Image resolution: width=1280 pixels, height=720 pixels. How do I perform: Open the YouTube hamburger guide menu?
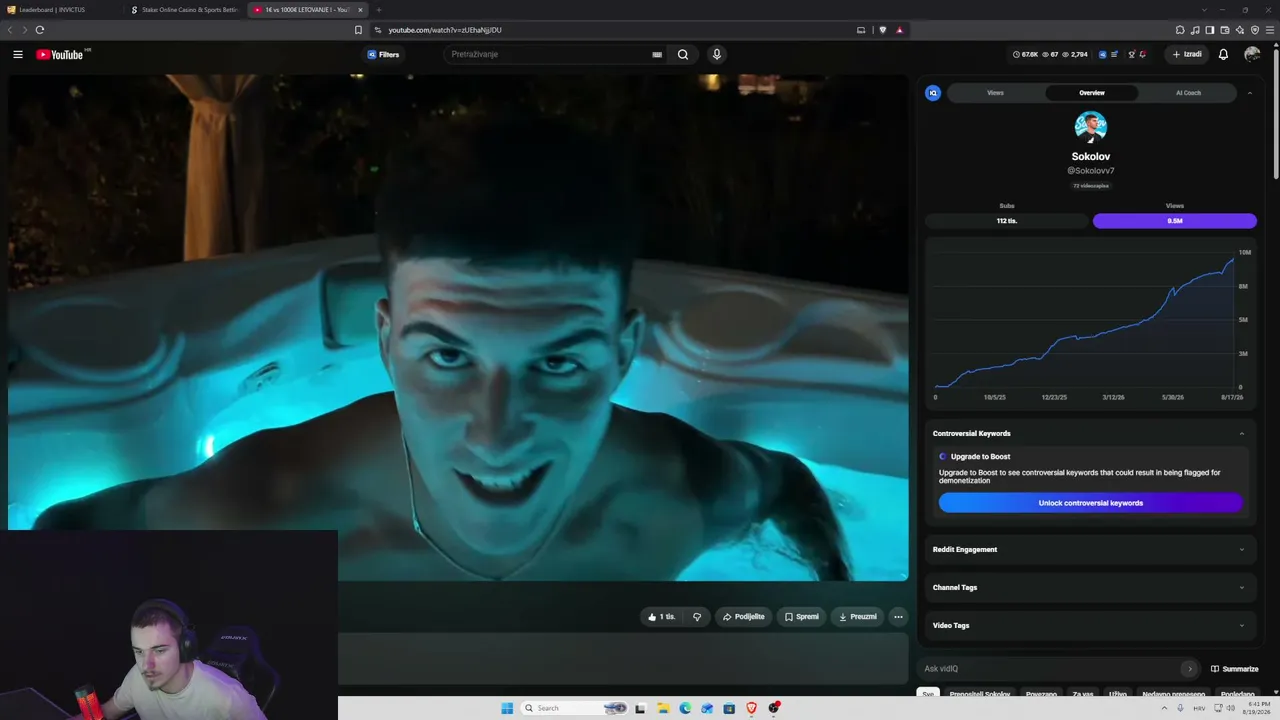click(x=18, y=54)
